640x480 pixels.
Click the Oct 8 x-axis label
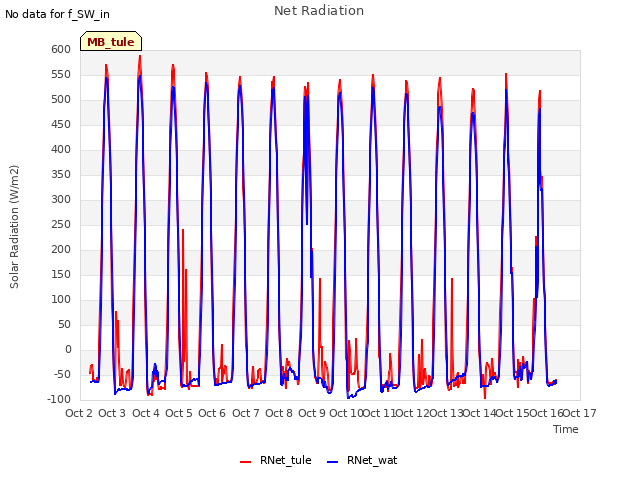(279, 413)
